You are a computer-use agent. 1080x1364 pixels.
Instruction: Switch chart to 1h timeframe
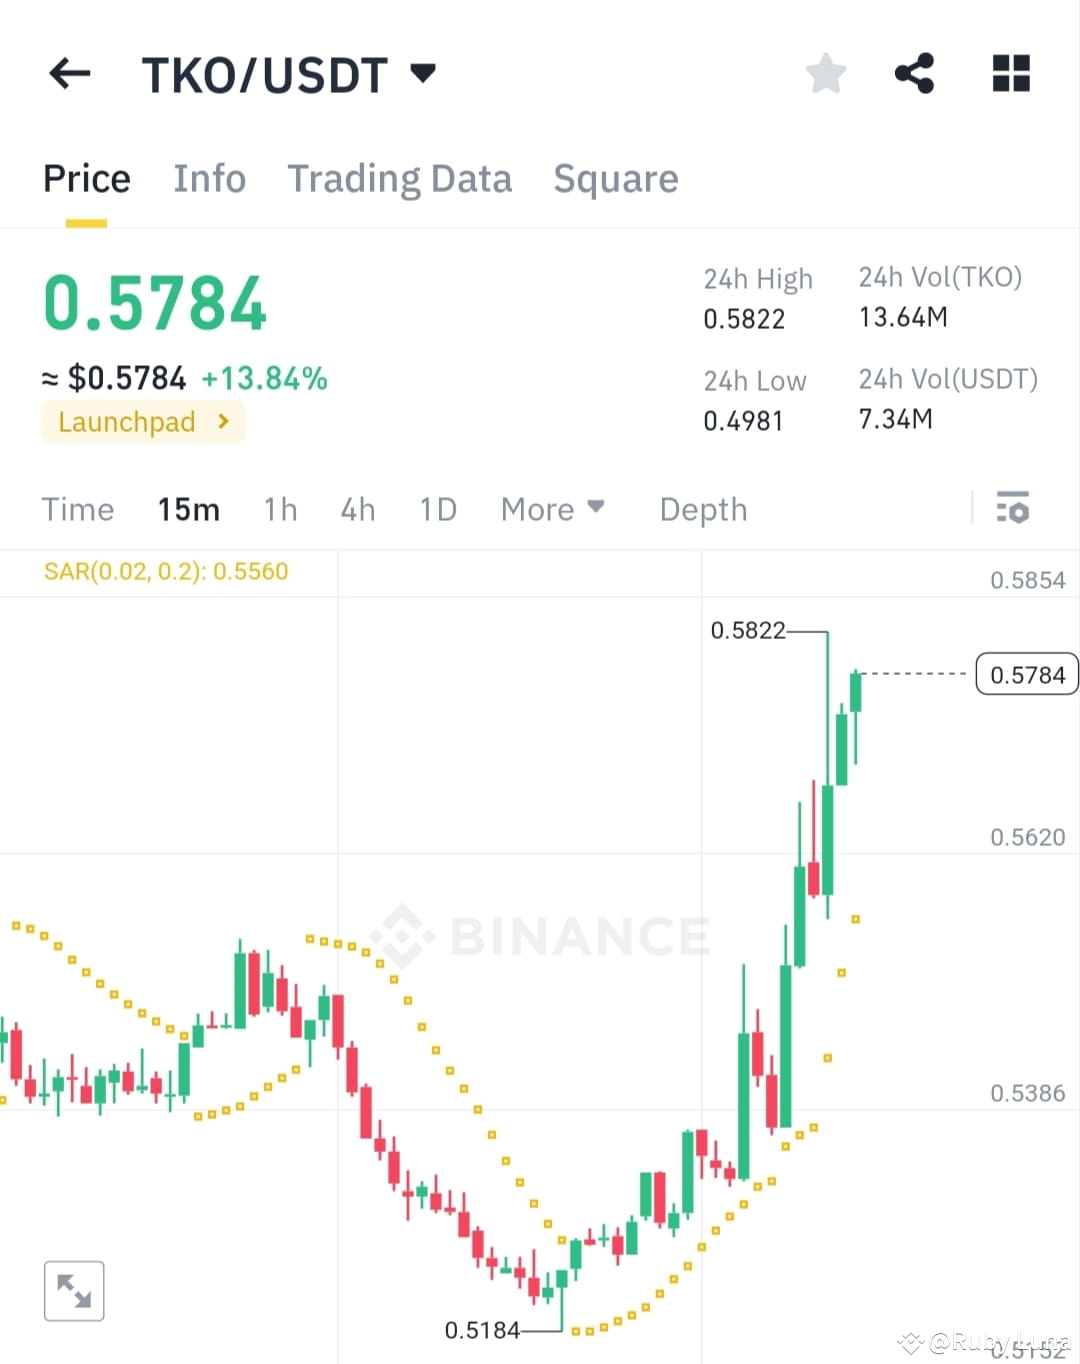click(280, 509)
